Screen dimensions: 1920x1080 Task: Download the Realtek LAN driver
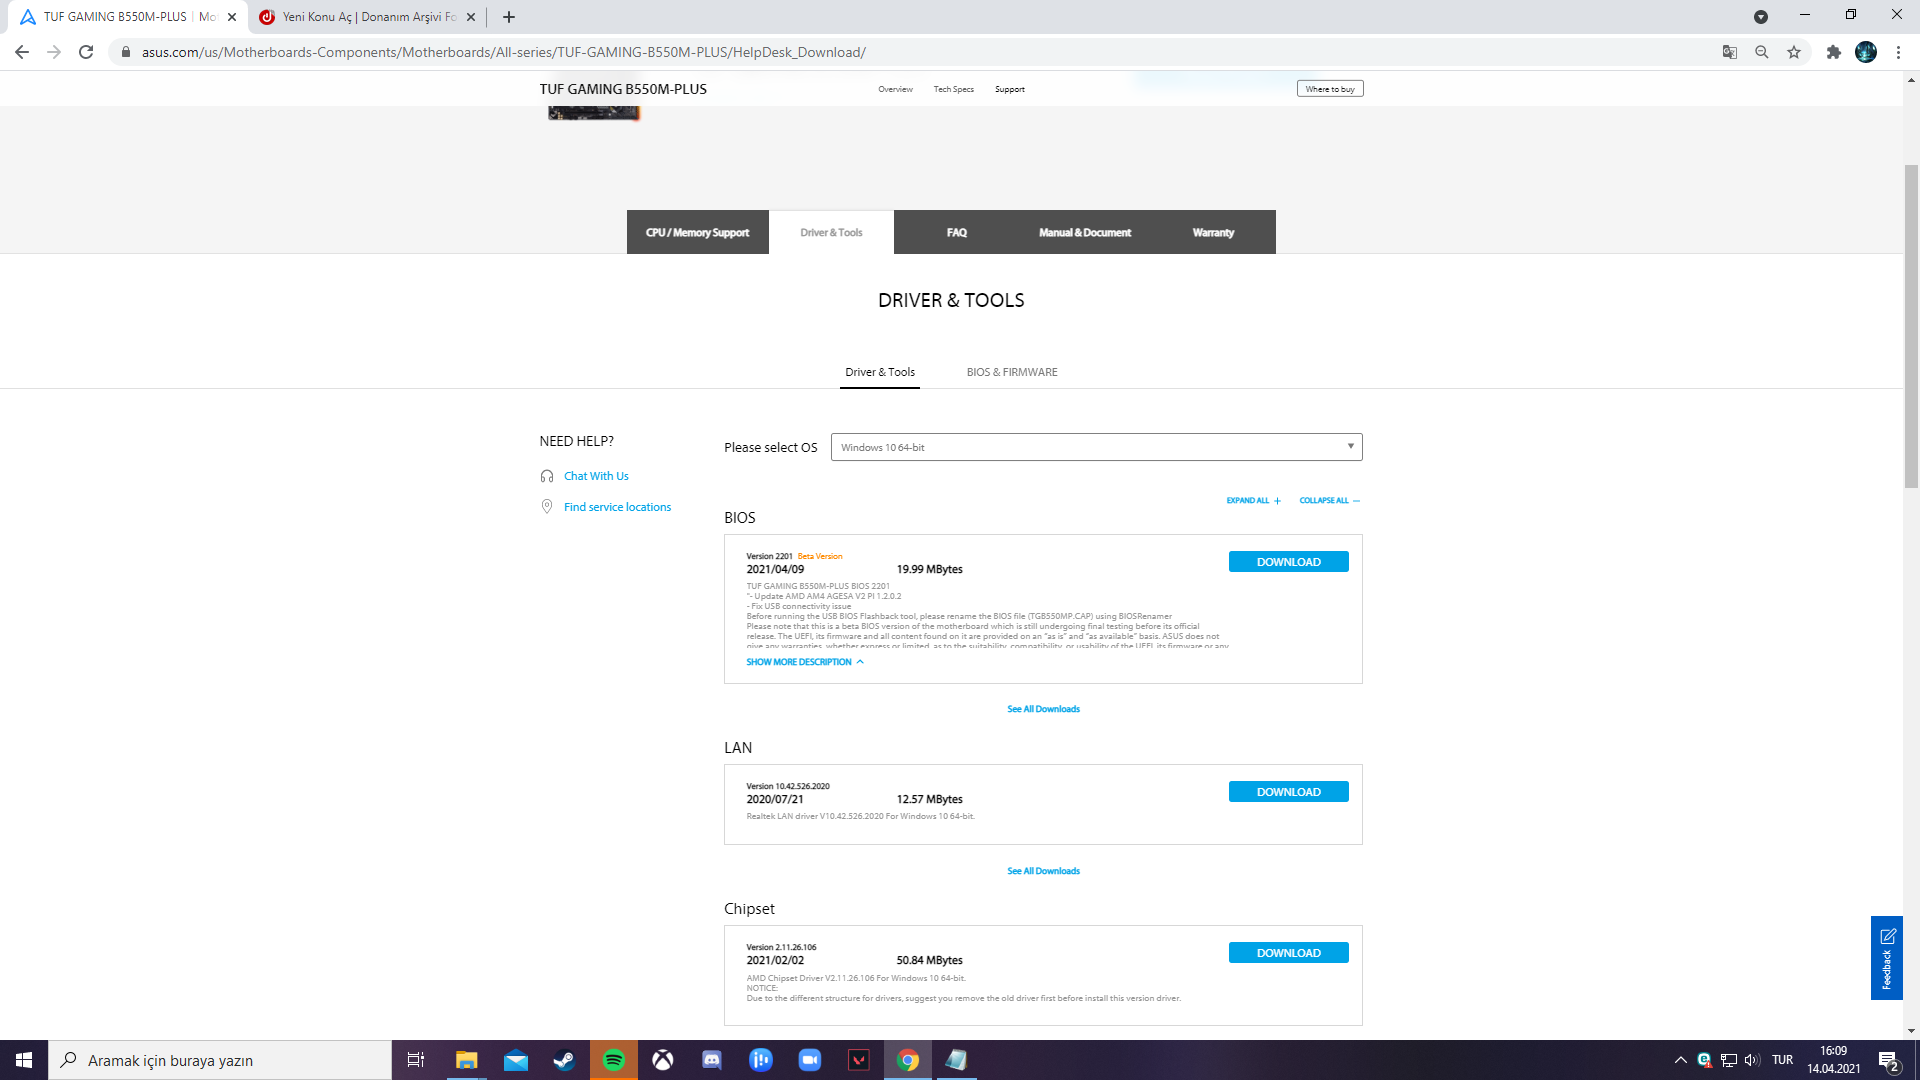coord(1288,792)
